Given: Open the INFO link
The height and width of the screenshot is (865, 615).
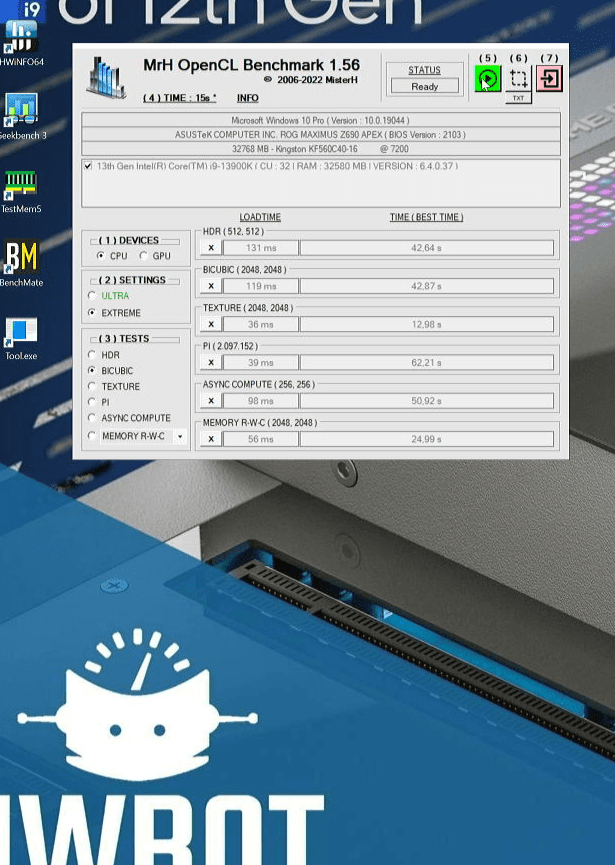Looking at the screenshot, I should pyautogui.click(x=248, y=98).
